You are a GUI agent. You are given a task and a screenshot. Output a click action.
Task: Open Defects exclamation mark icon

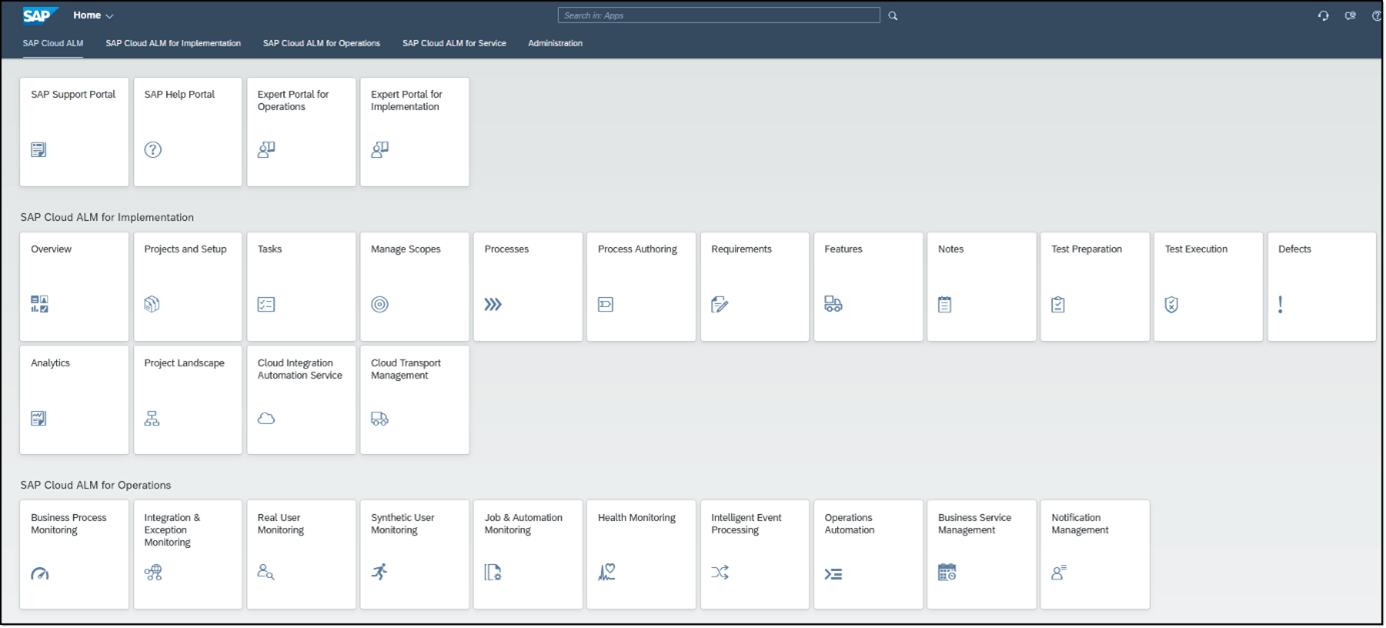pyautogui.click(x=1280, y=304)
